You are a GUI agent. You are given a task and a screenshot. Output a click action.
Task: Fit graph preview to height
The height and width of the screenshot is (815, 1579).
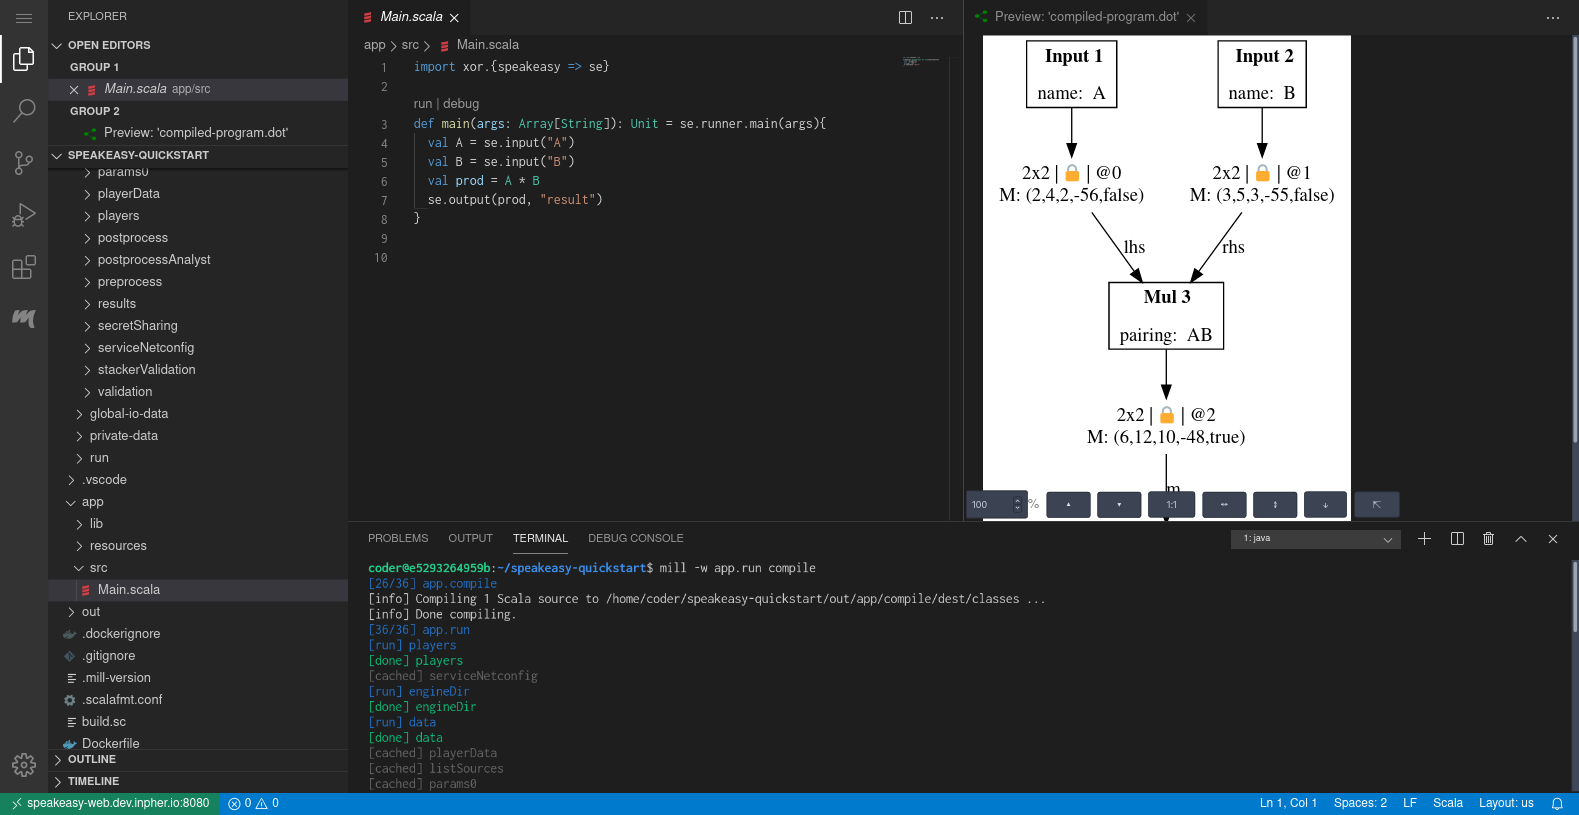point(1275,504)
